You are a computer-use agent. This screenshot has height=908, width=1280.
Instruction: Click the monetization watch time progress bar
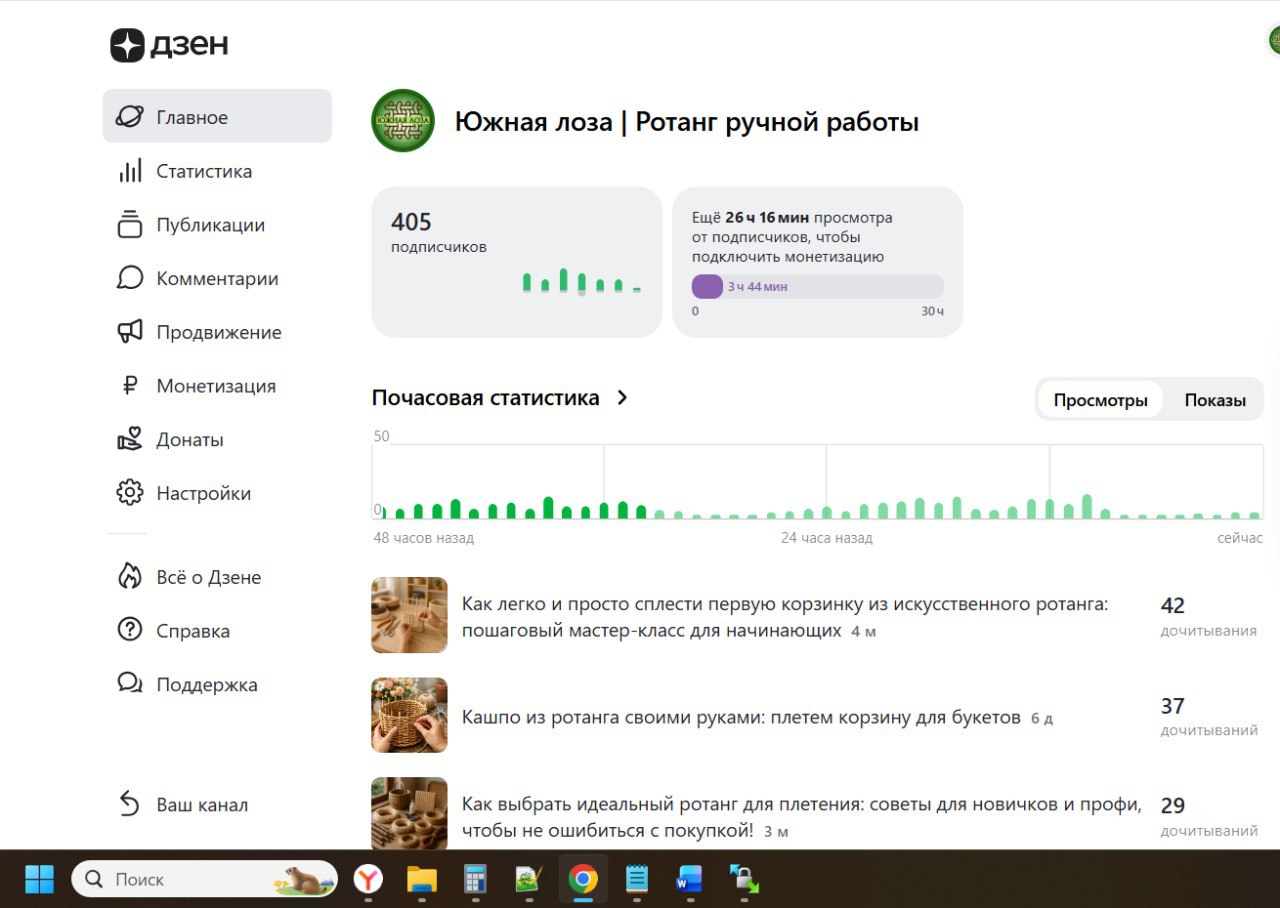(817, 287)
